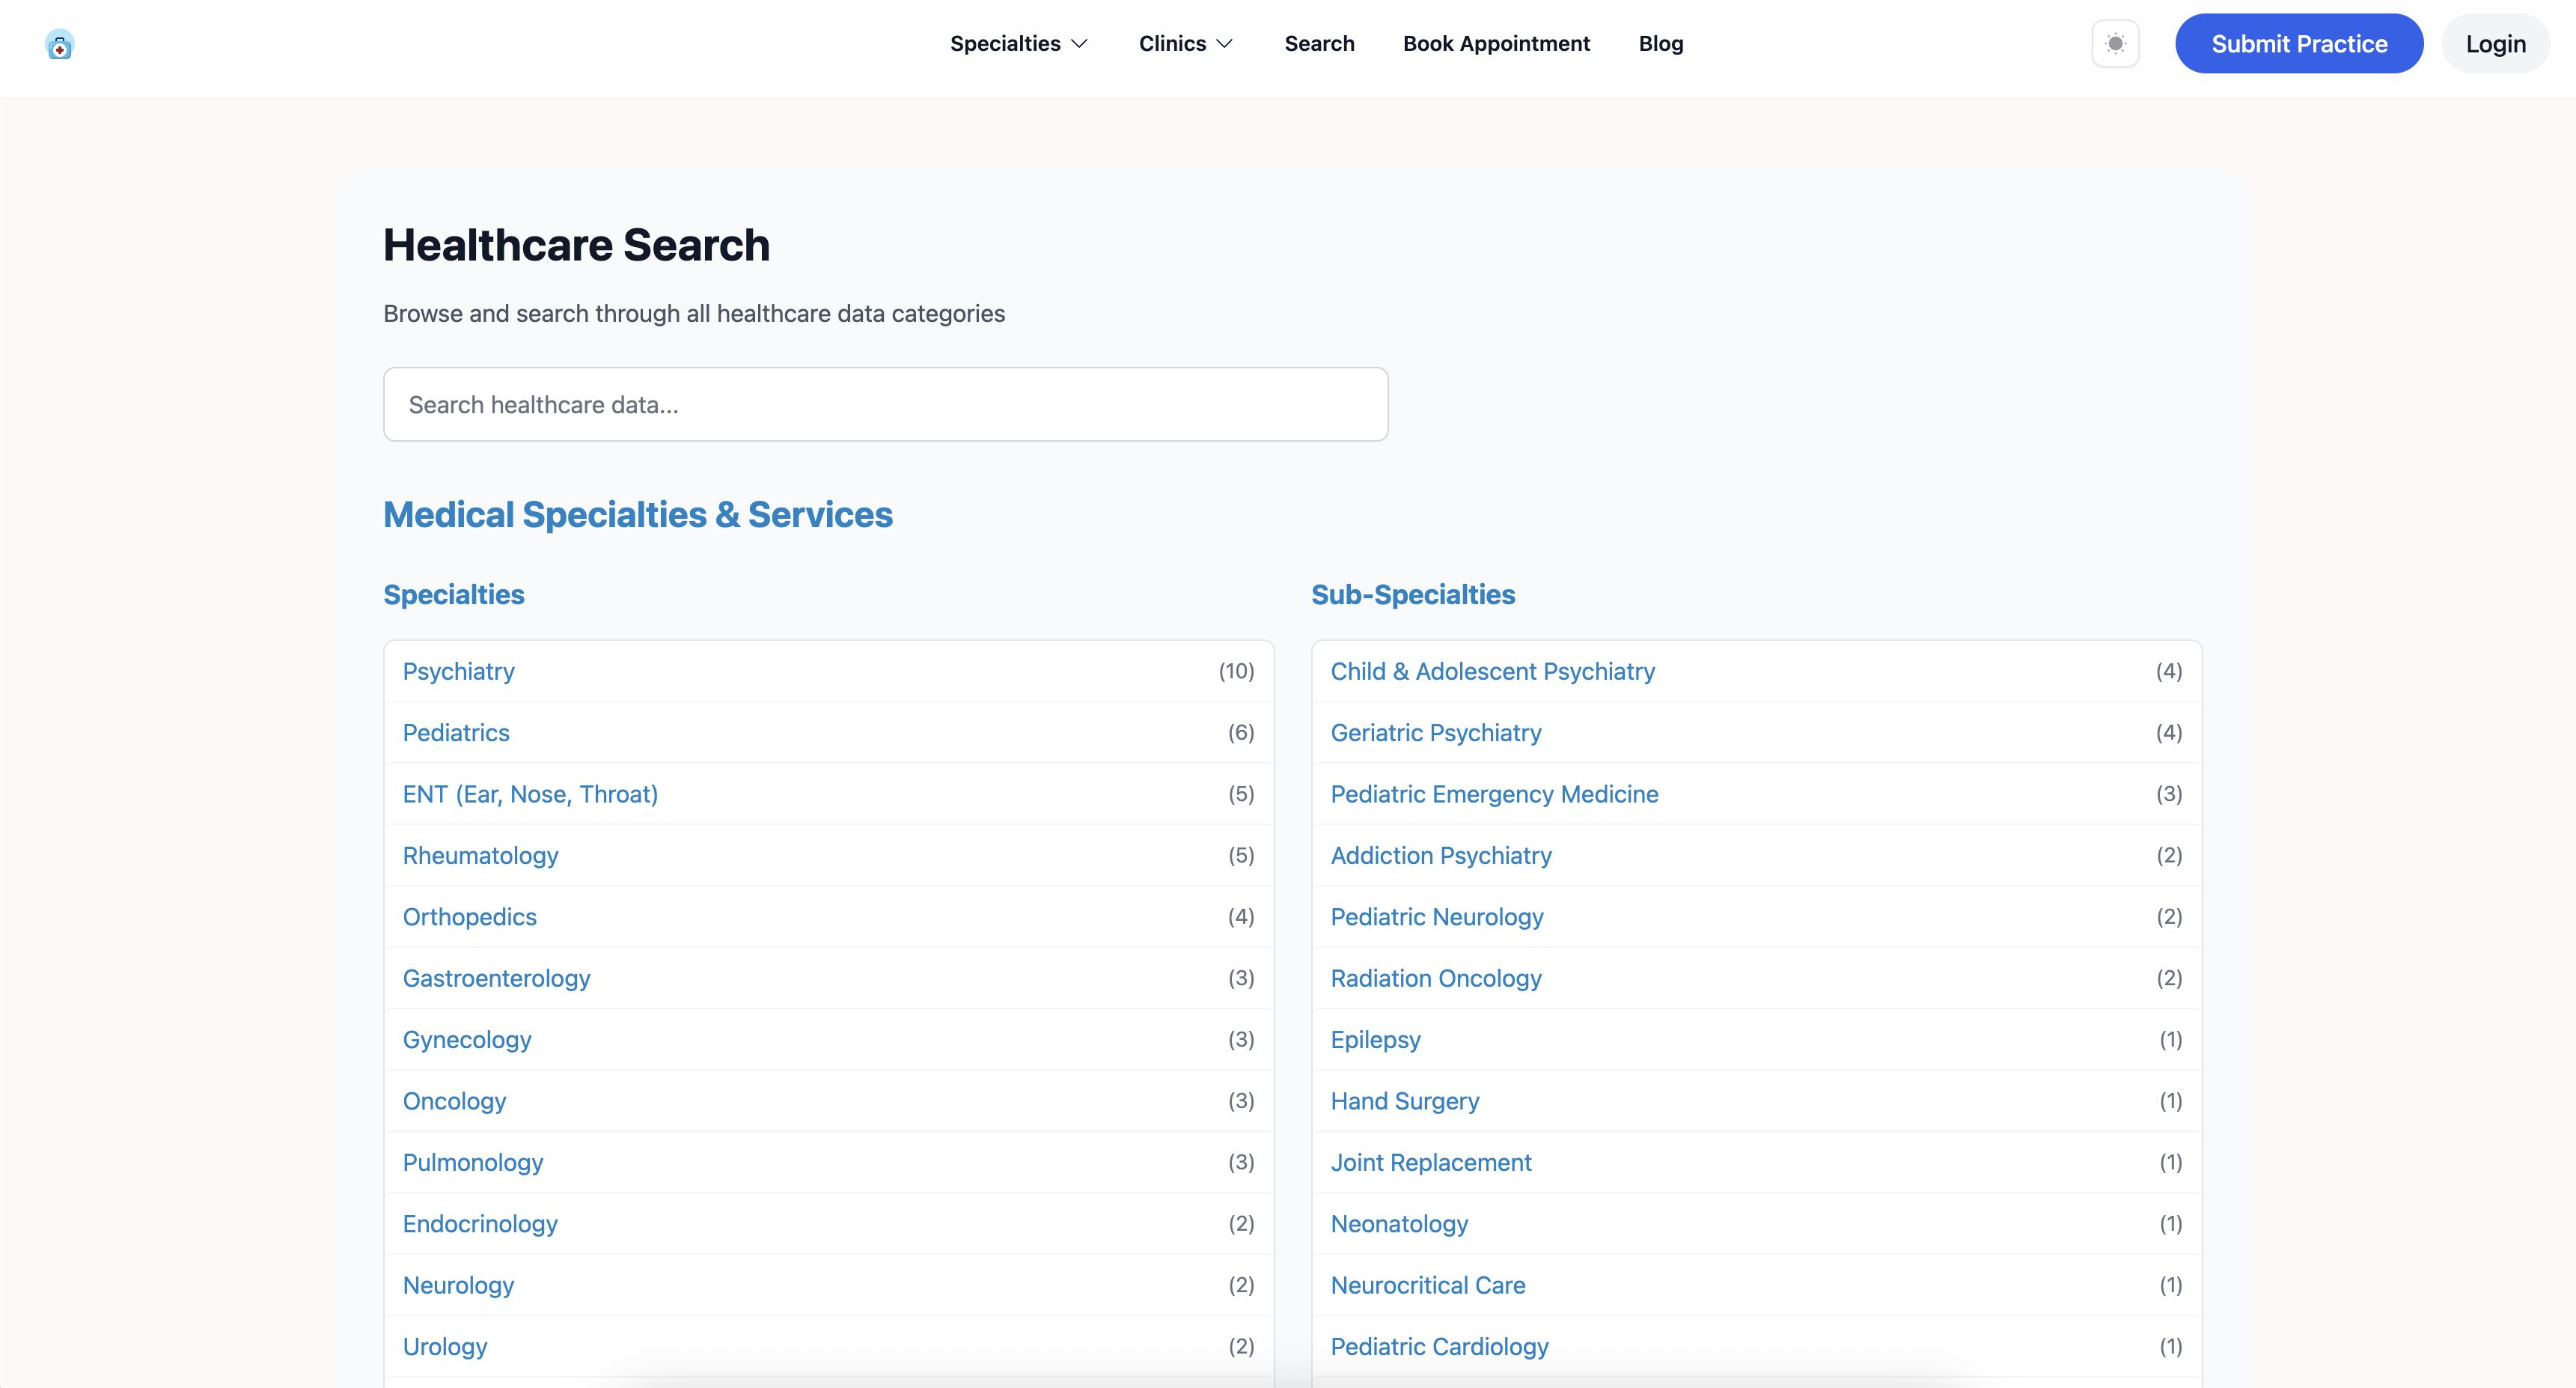Toggle the light/dark theme sun button
This screenshot has height=1388, width=2576.
(x=2115, y=44)
